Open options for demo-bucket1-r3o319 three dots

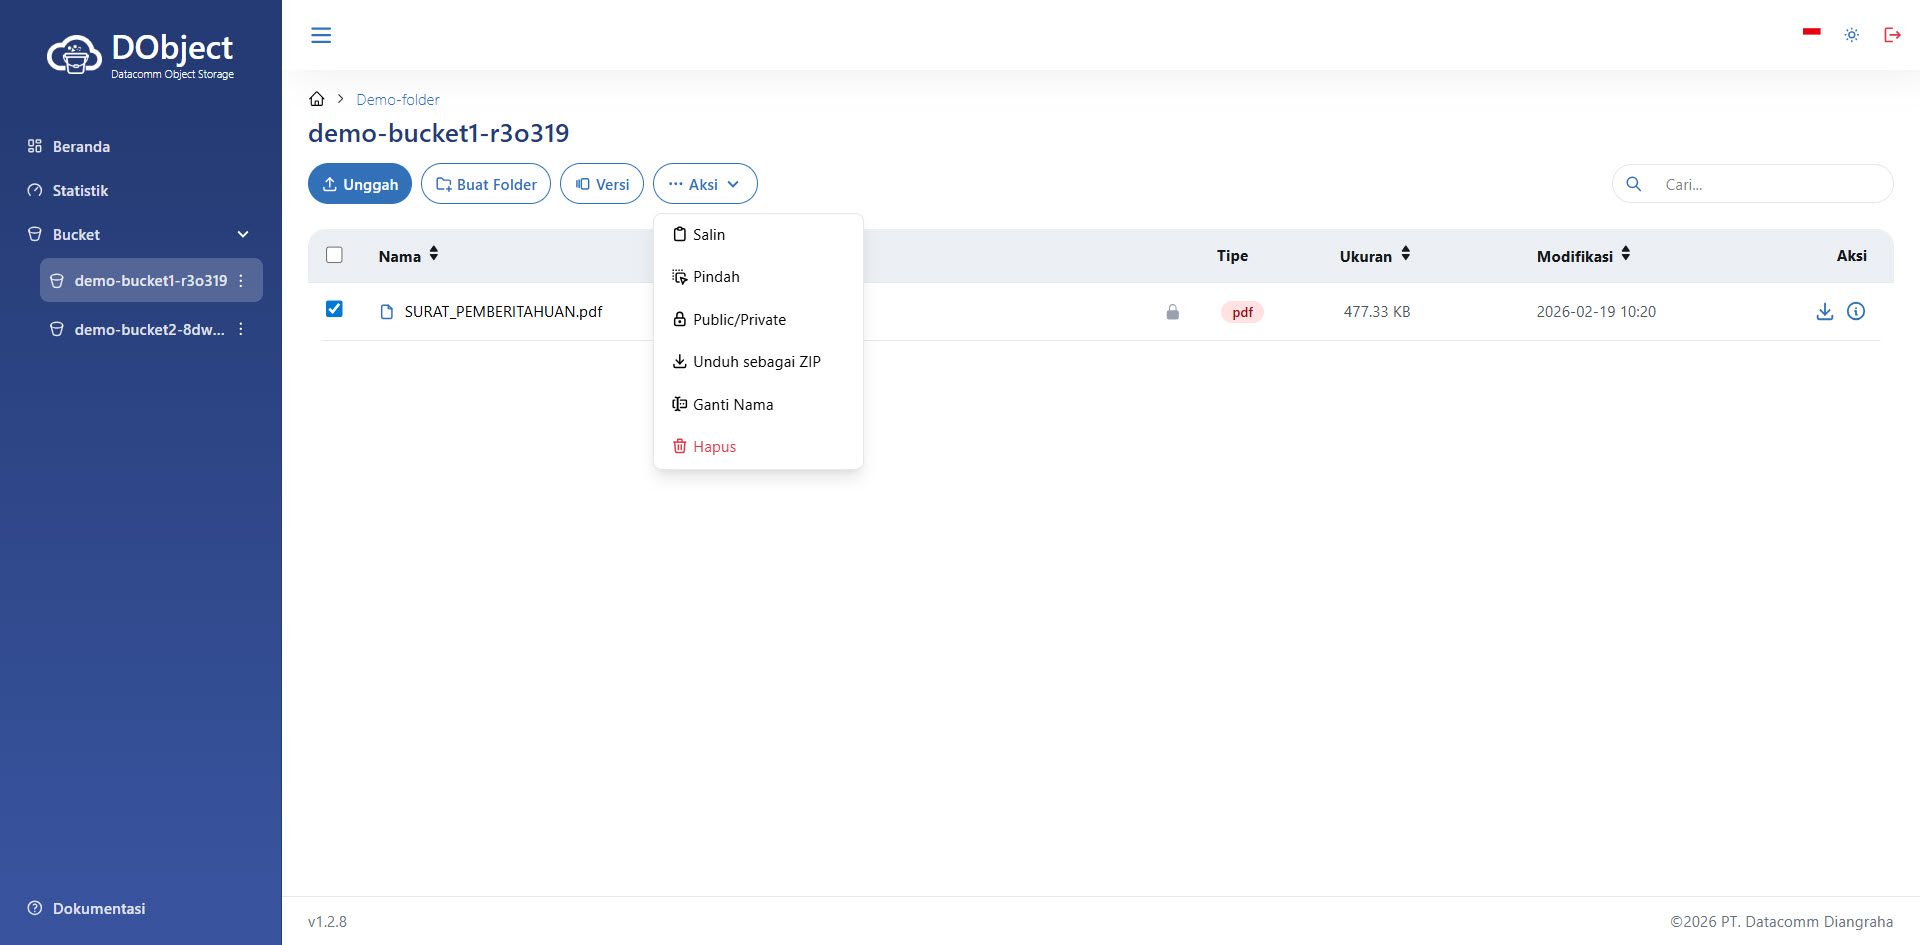[x=241, y=281]
